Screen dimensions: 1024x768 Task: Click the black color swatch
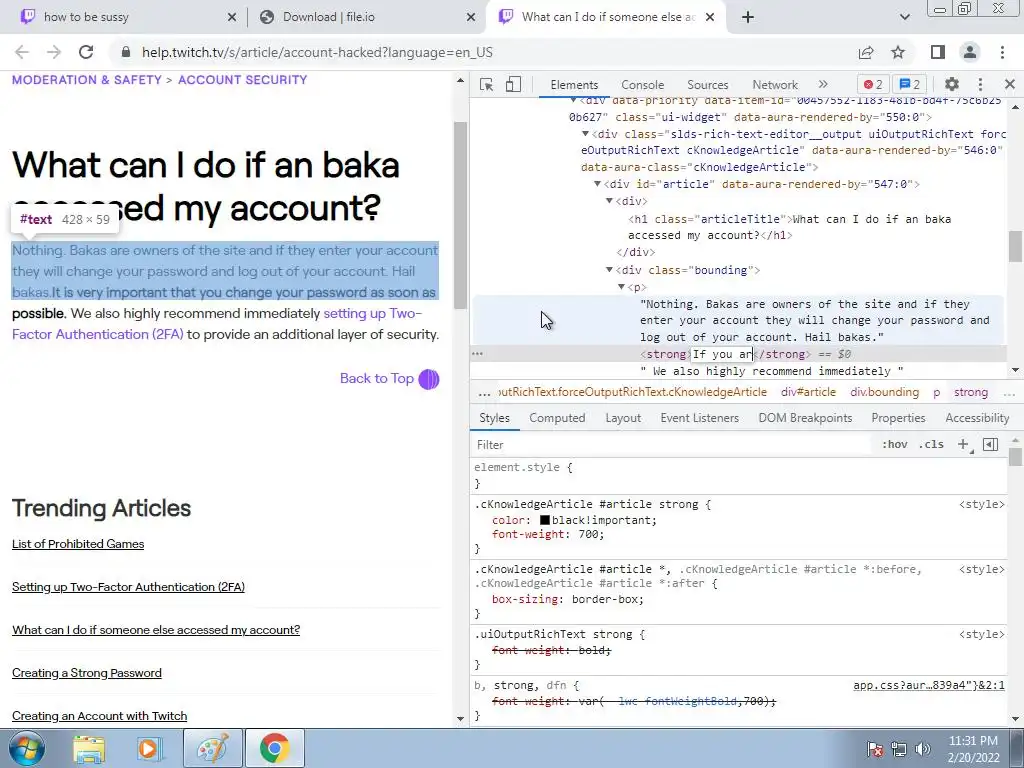tap(545, 520)
